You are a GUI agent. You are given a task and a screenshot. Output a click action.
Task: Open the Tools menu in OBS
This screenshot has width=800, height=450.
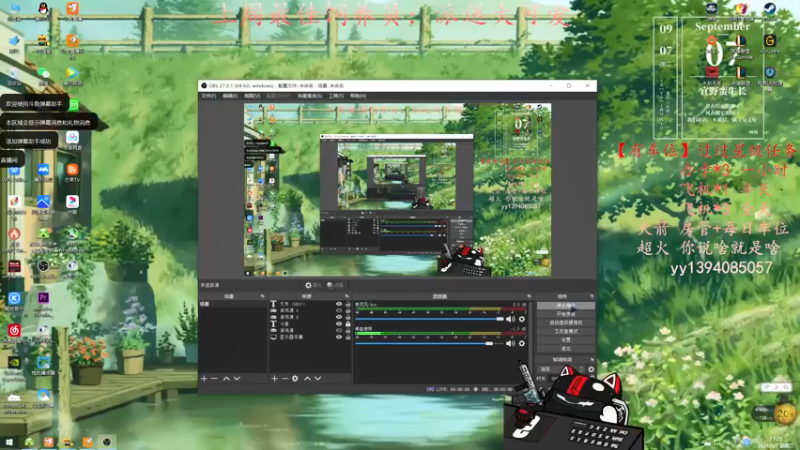pyautogui.click(x=336, y=96)
